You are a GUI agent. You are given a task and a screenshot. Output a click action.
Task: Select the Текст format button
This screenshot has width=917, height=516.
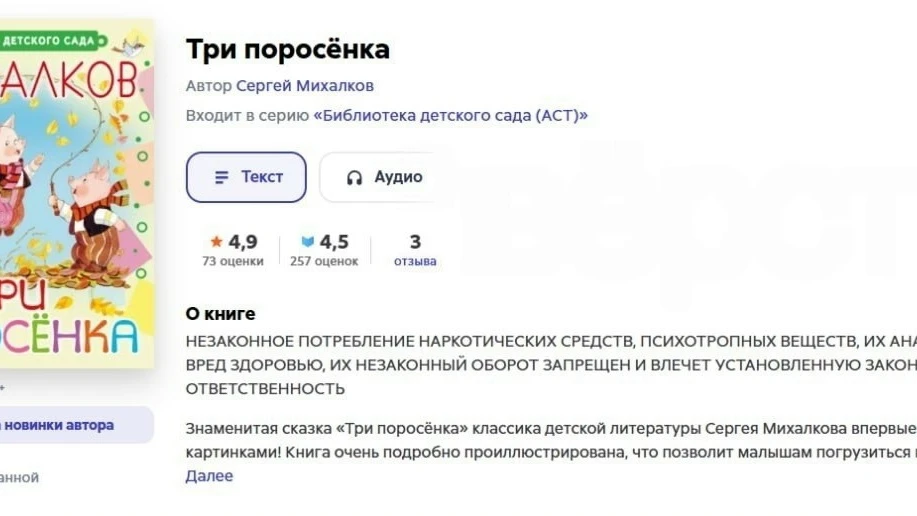246,177
